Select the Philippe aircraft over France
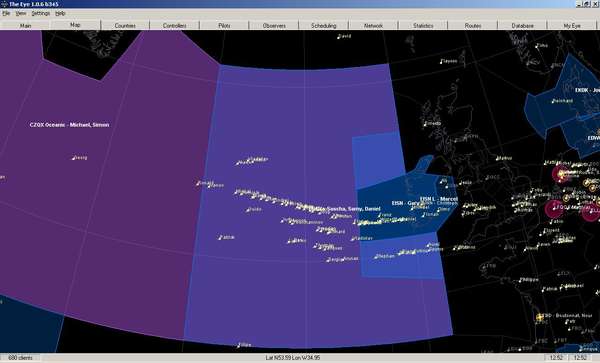Viewport: 600px width, 363px height. (x=521, y=281)
